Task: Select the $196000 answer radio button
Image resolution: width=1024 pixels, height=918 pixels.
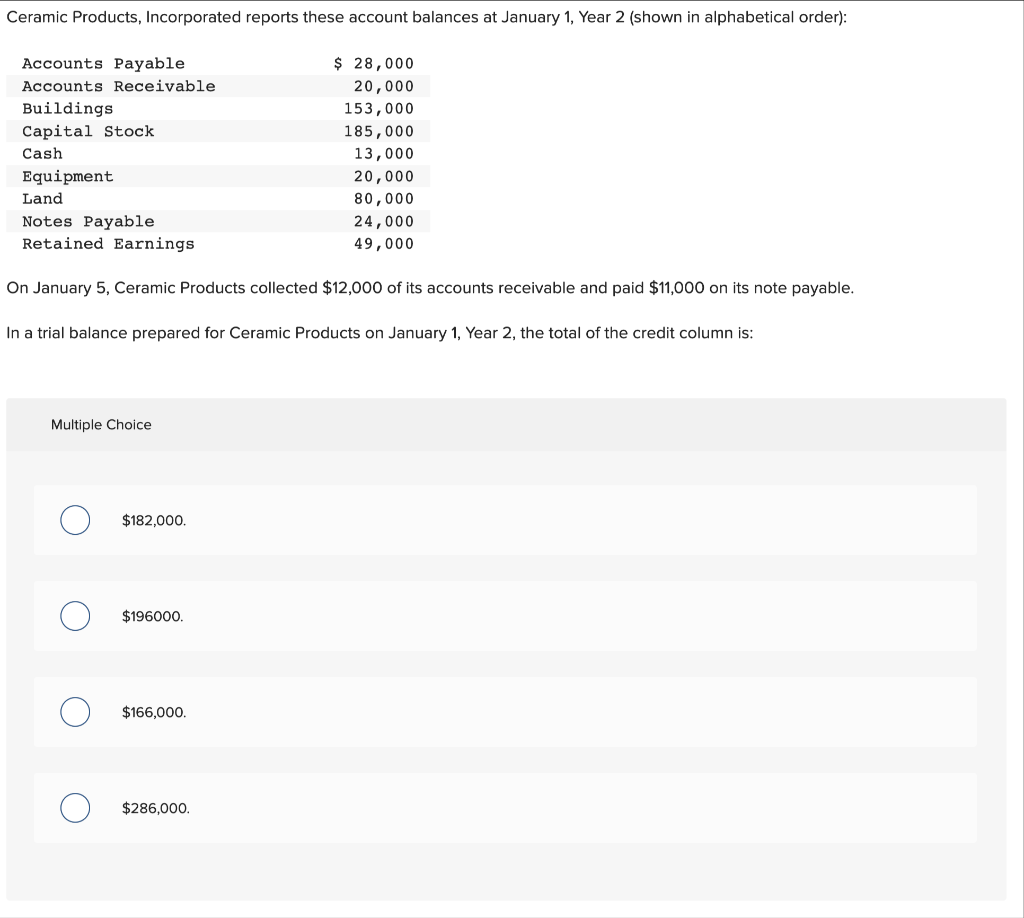Action: pyautogui.click(x=74, y=616)
